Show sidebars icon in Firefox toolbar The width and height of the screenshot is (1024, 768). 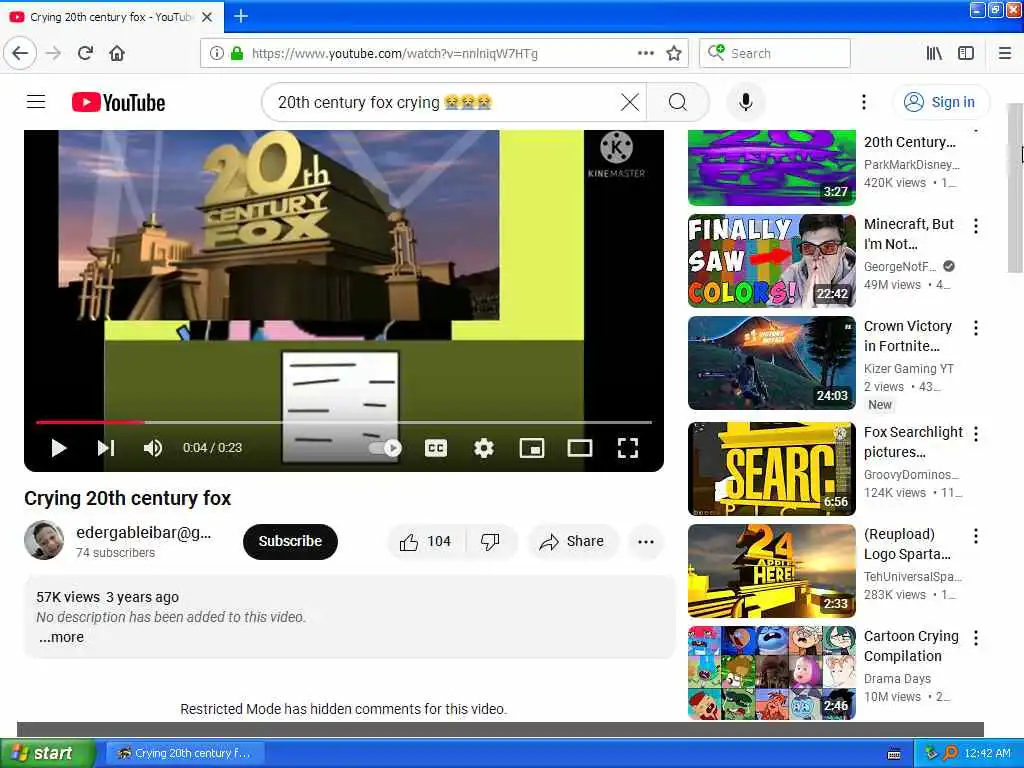coord(966,53)
